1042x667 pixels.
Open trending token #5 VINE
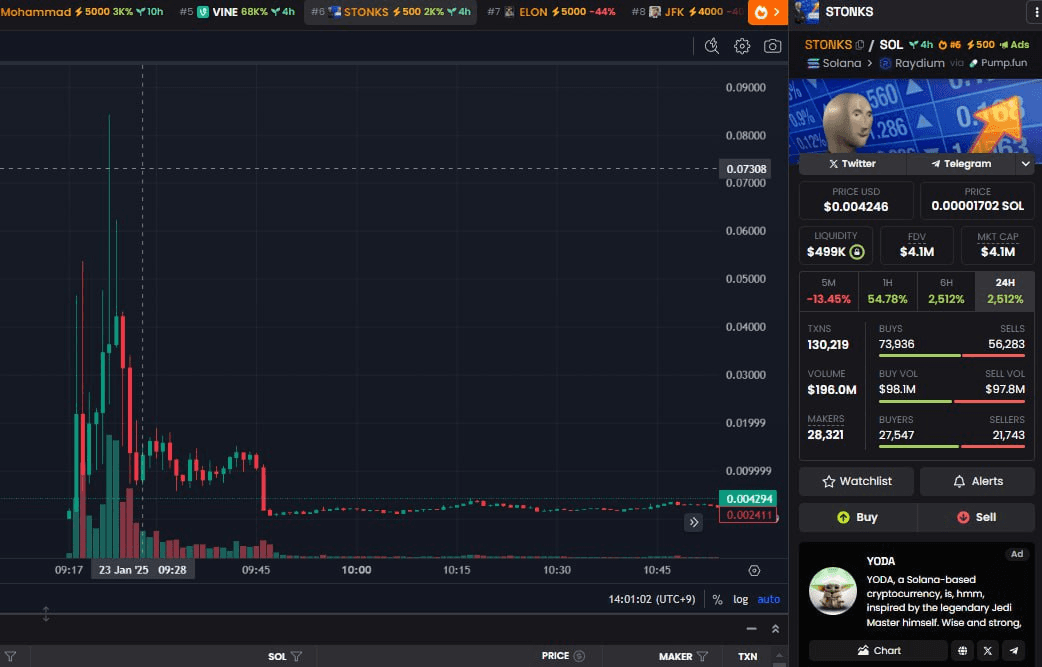[237, 12]
